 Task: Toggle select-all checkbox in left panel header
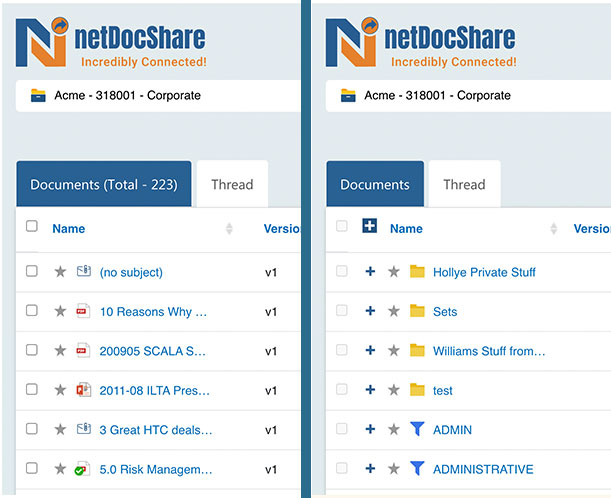point(32,226)
